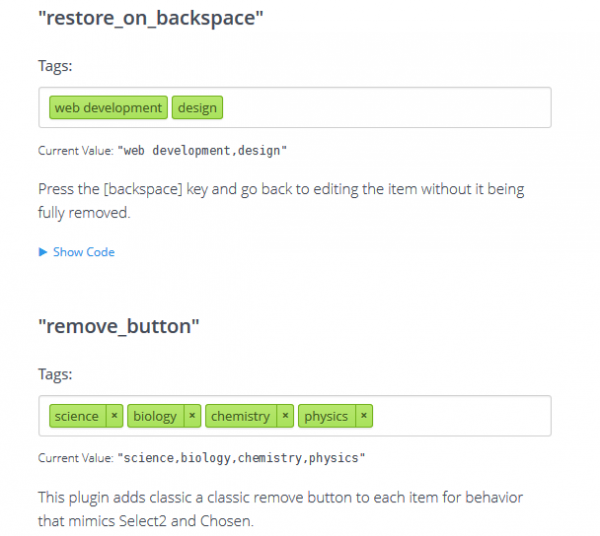The image size is (600, 536).
Task: Select the 'biology' tag label
Action: tap(155, 416)
